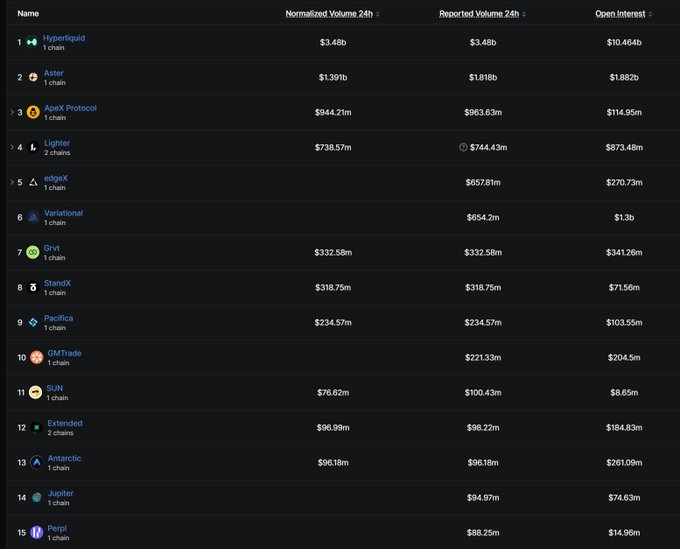
Task: Open the Hyperliquid protocol link
Action: click(x=64, y=38)
